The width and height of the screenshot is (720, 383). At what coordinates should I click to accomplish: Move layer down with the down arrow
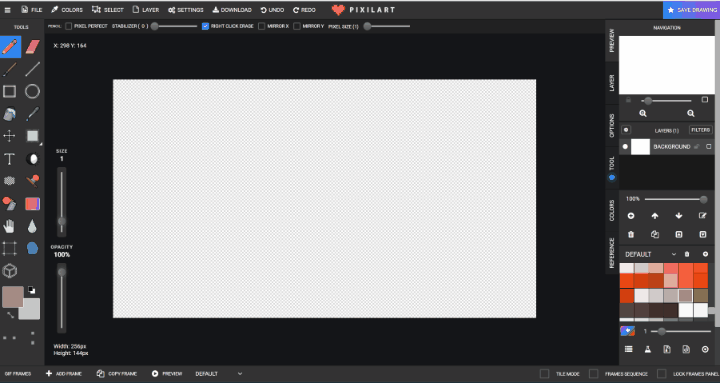click(x=679, y=216)
